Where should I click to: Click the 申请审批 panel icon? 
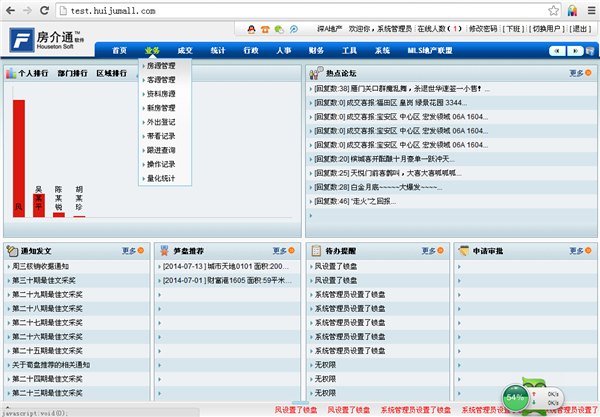[x=464, y=251]
